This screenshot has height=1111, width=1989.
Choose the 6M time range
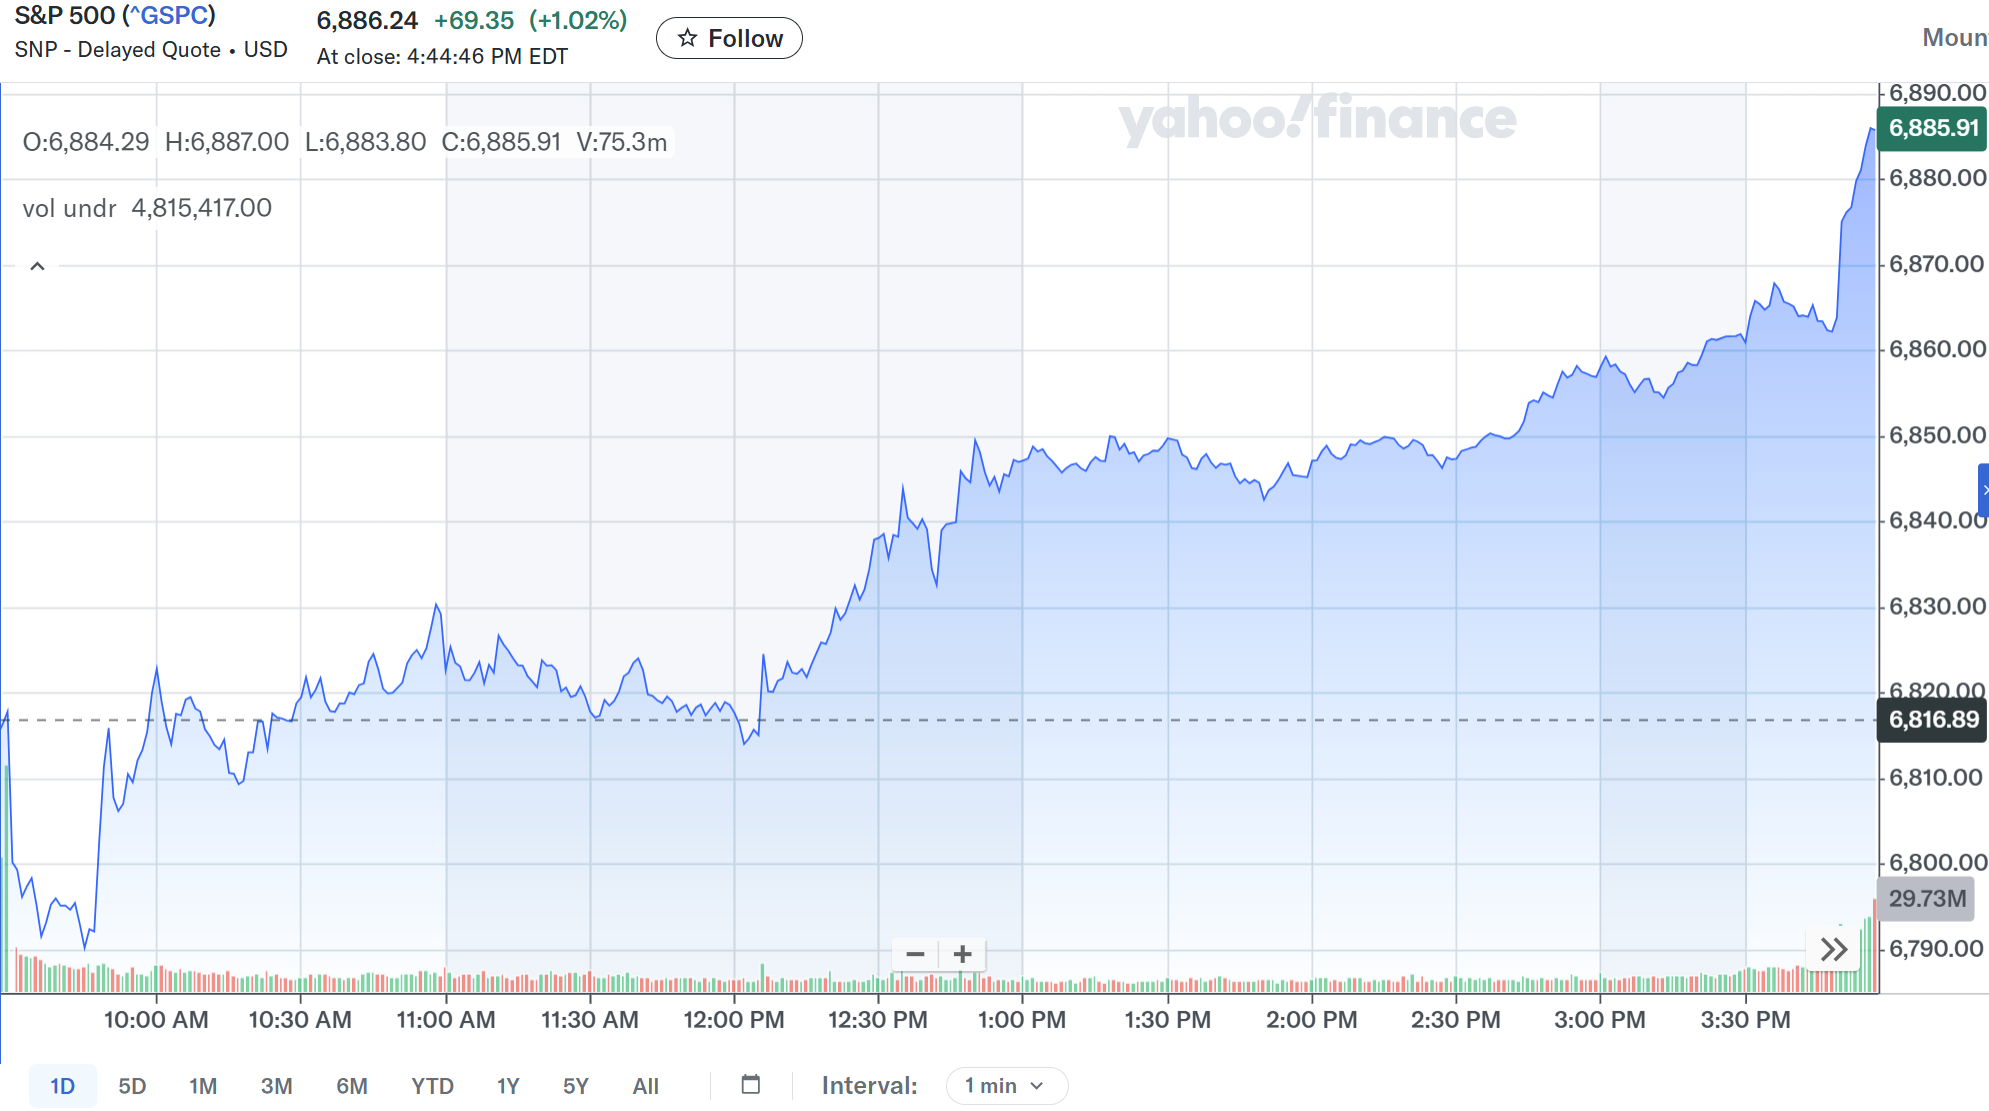[x=351, y=1086]
